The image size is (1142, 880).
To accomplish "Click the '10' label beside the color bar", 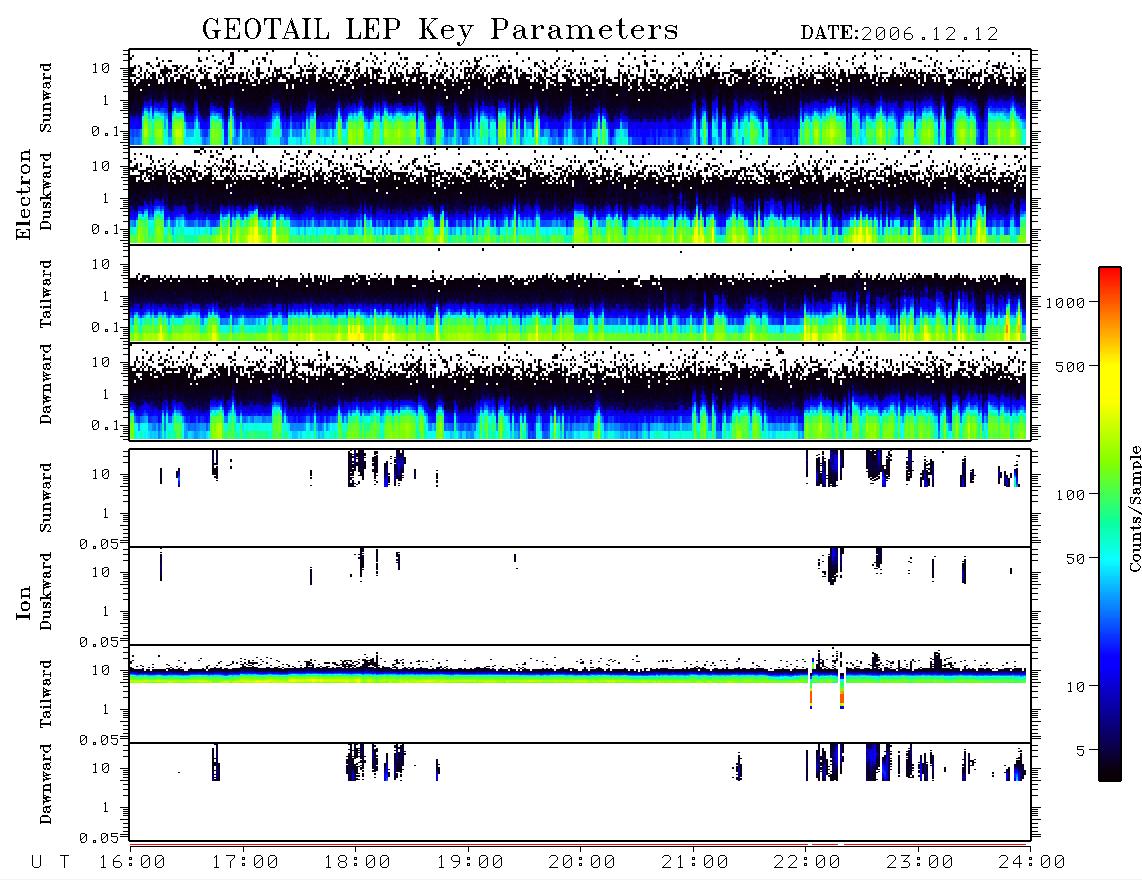I will point(1076,687).
